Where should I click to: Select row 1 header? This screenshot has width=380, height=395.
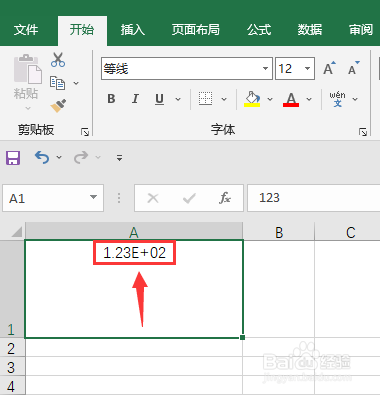[x=12, y=289]
